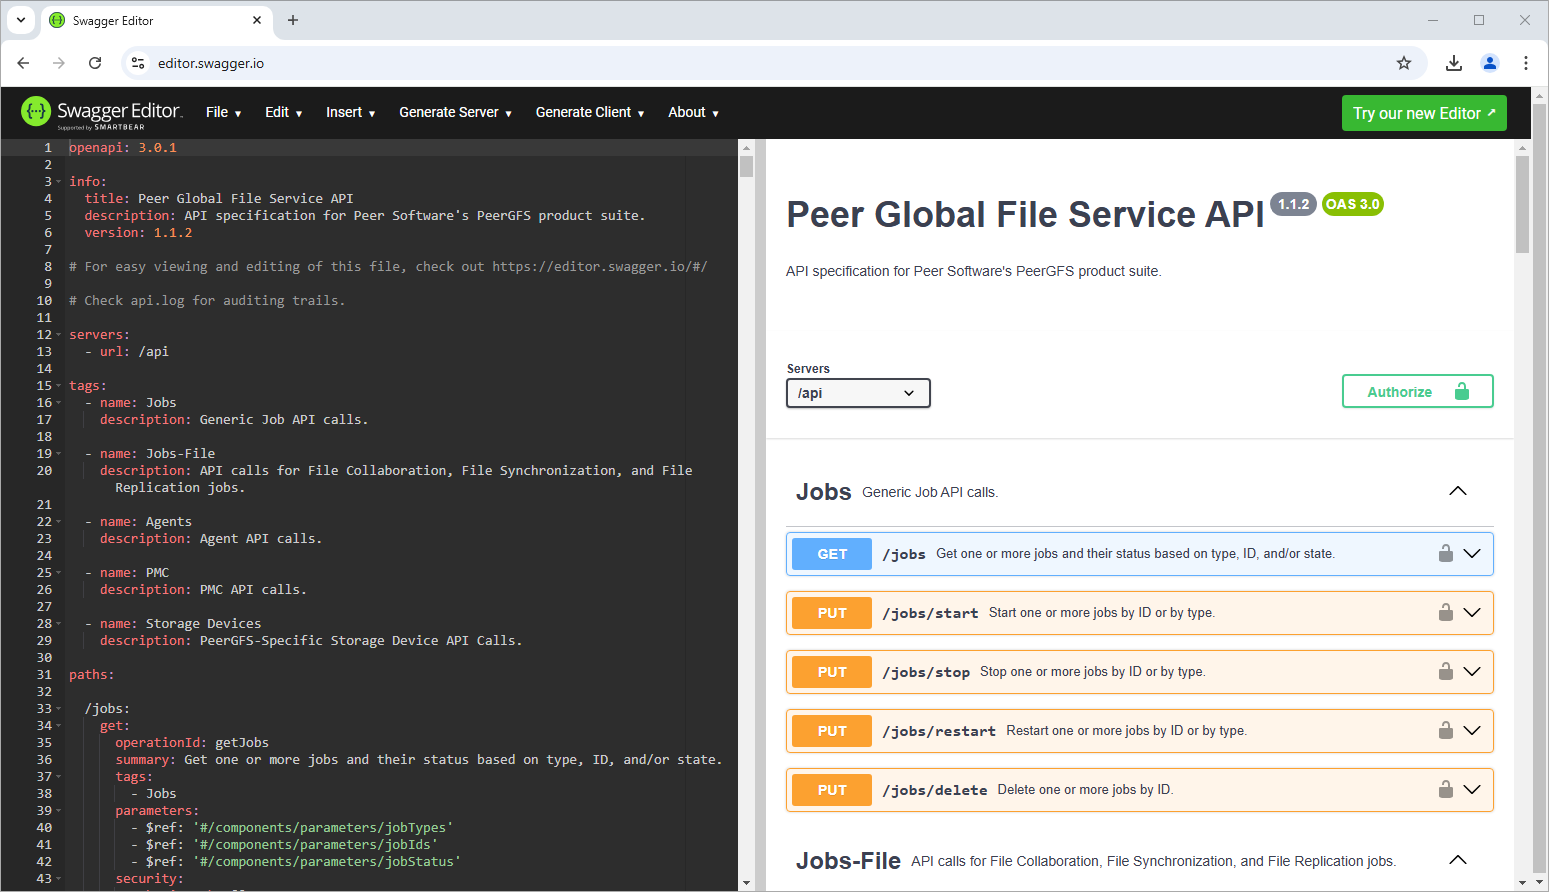Click the code editor vertical scrollbar thumb

tap(746, 165)
